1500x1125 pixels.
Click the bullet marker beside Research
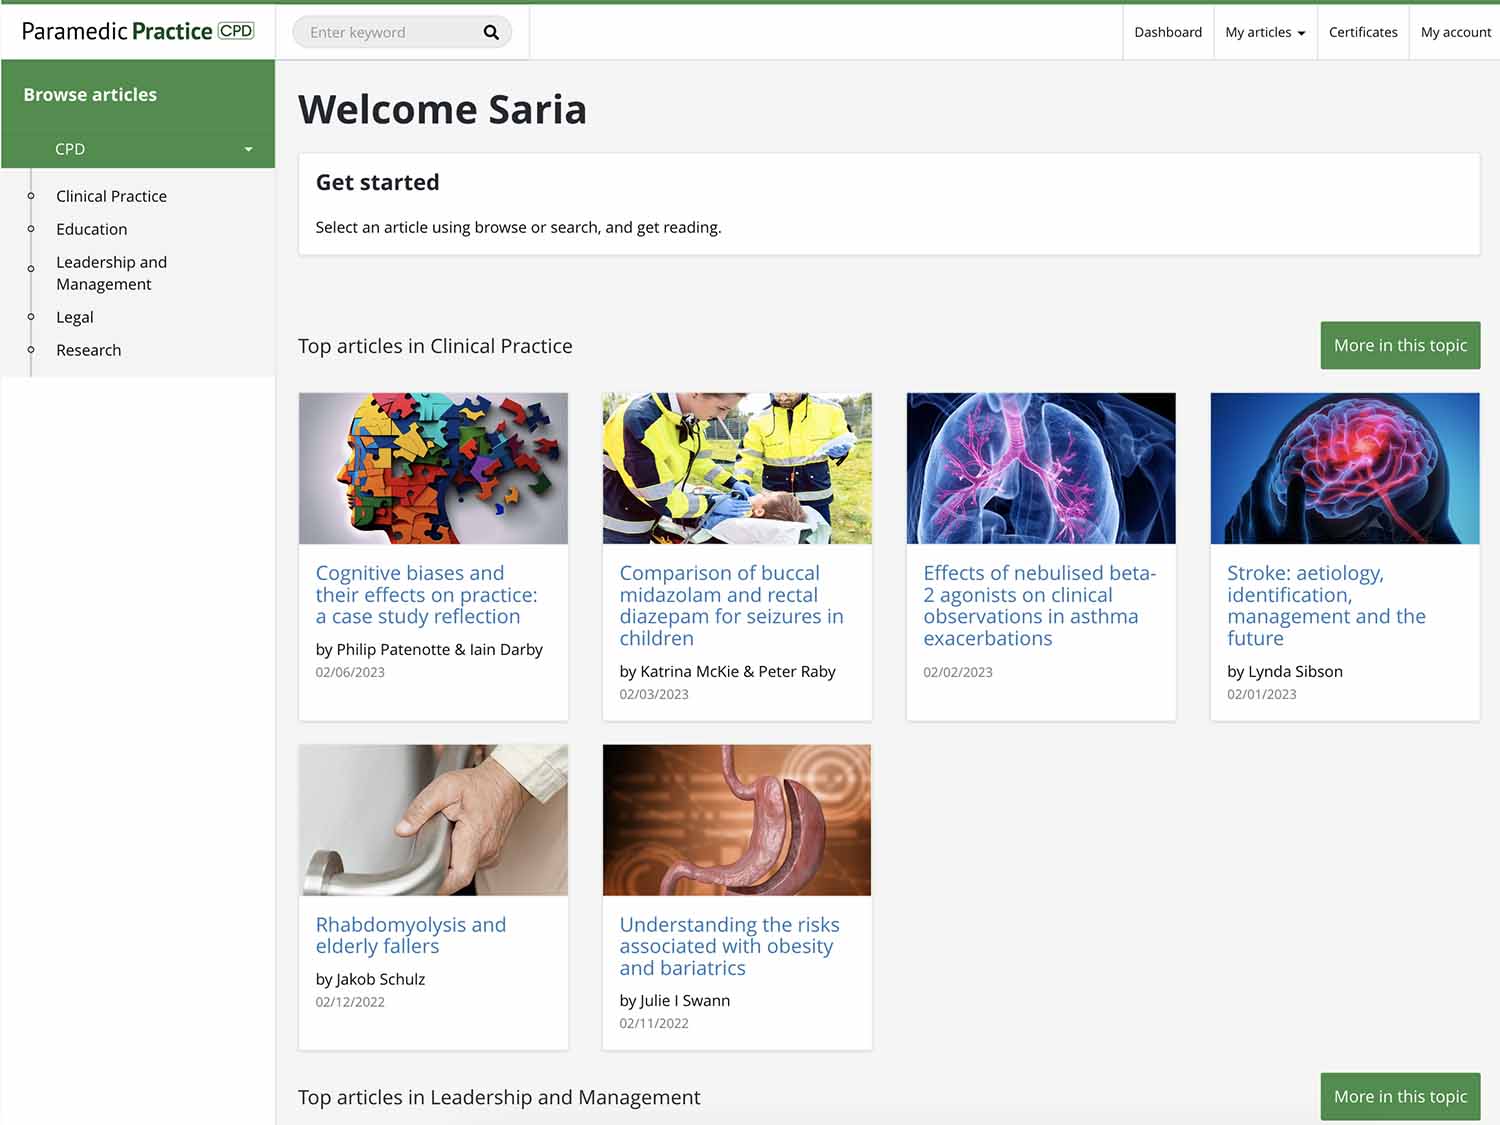coord(30,350)
